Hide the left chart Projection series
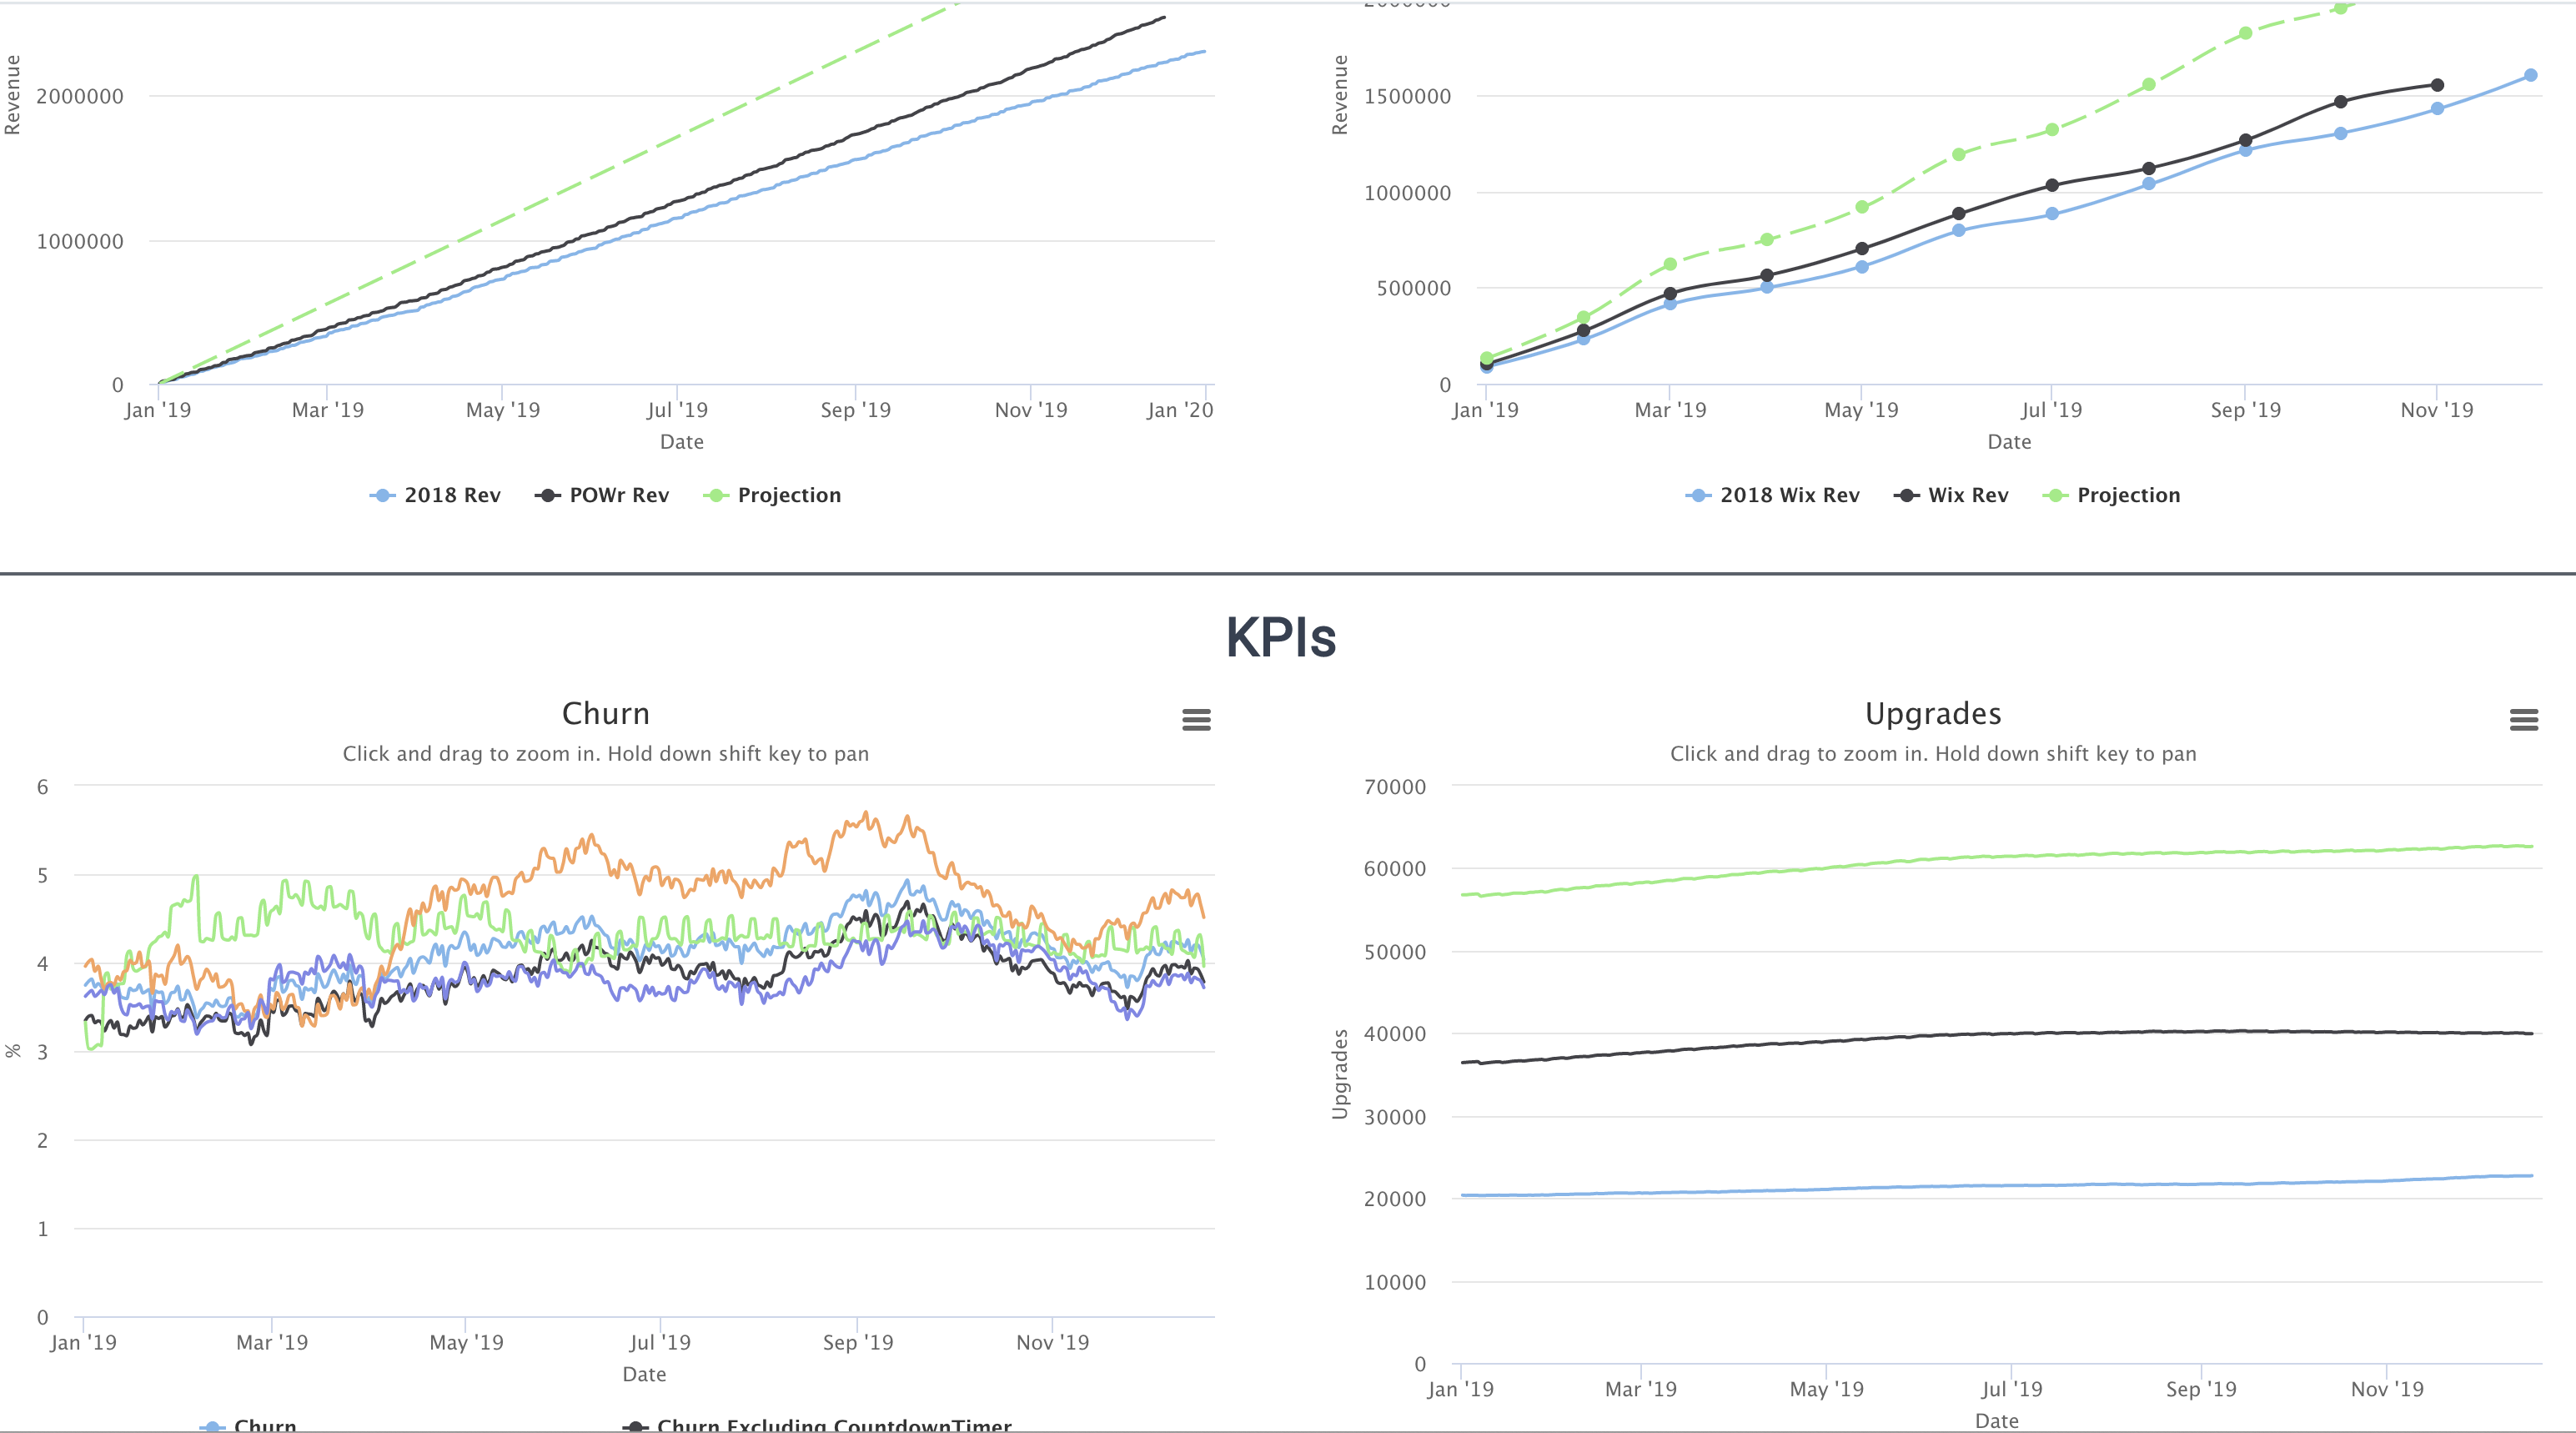The image size is (2576, 1433). point(788,495)
